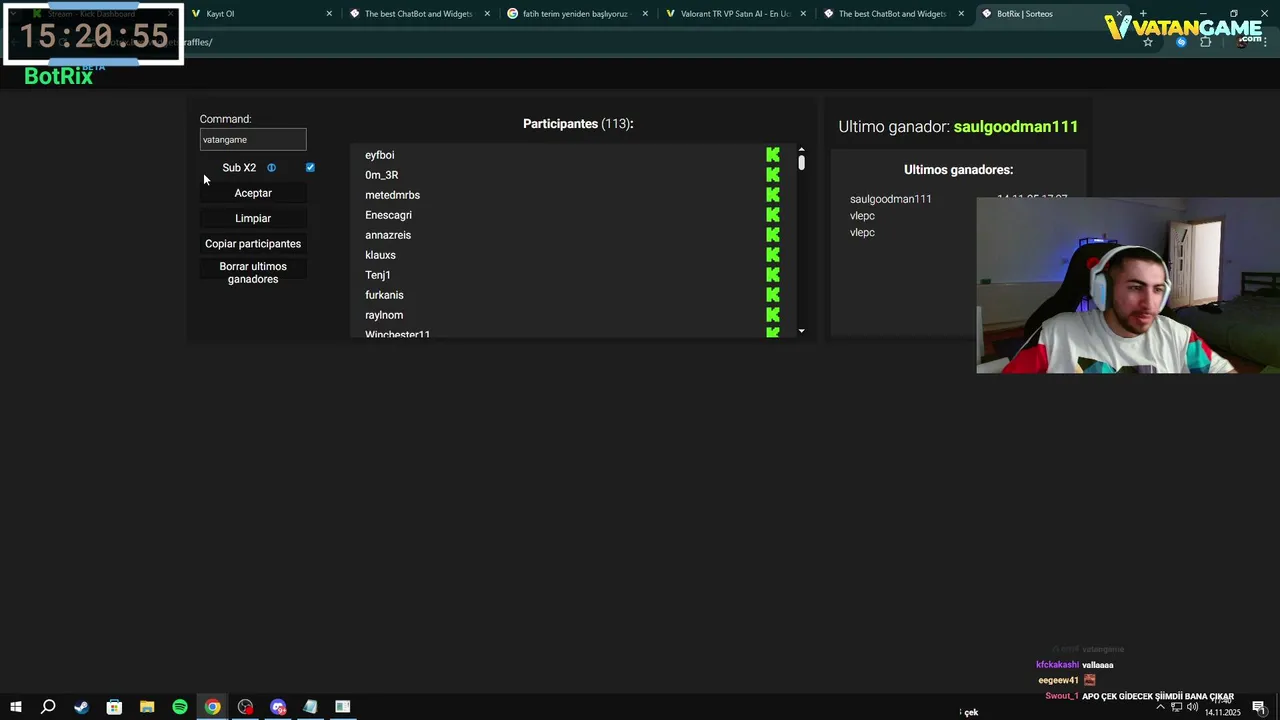Image resolution: width=1280 pixels, height=720 pixels.
Task: Click the Kick badge next to annazreis
Action: pos(773,235)
